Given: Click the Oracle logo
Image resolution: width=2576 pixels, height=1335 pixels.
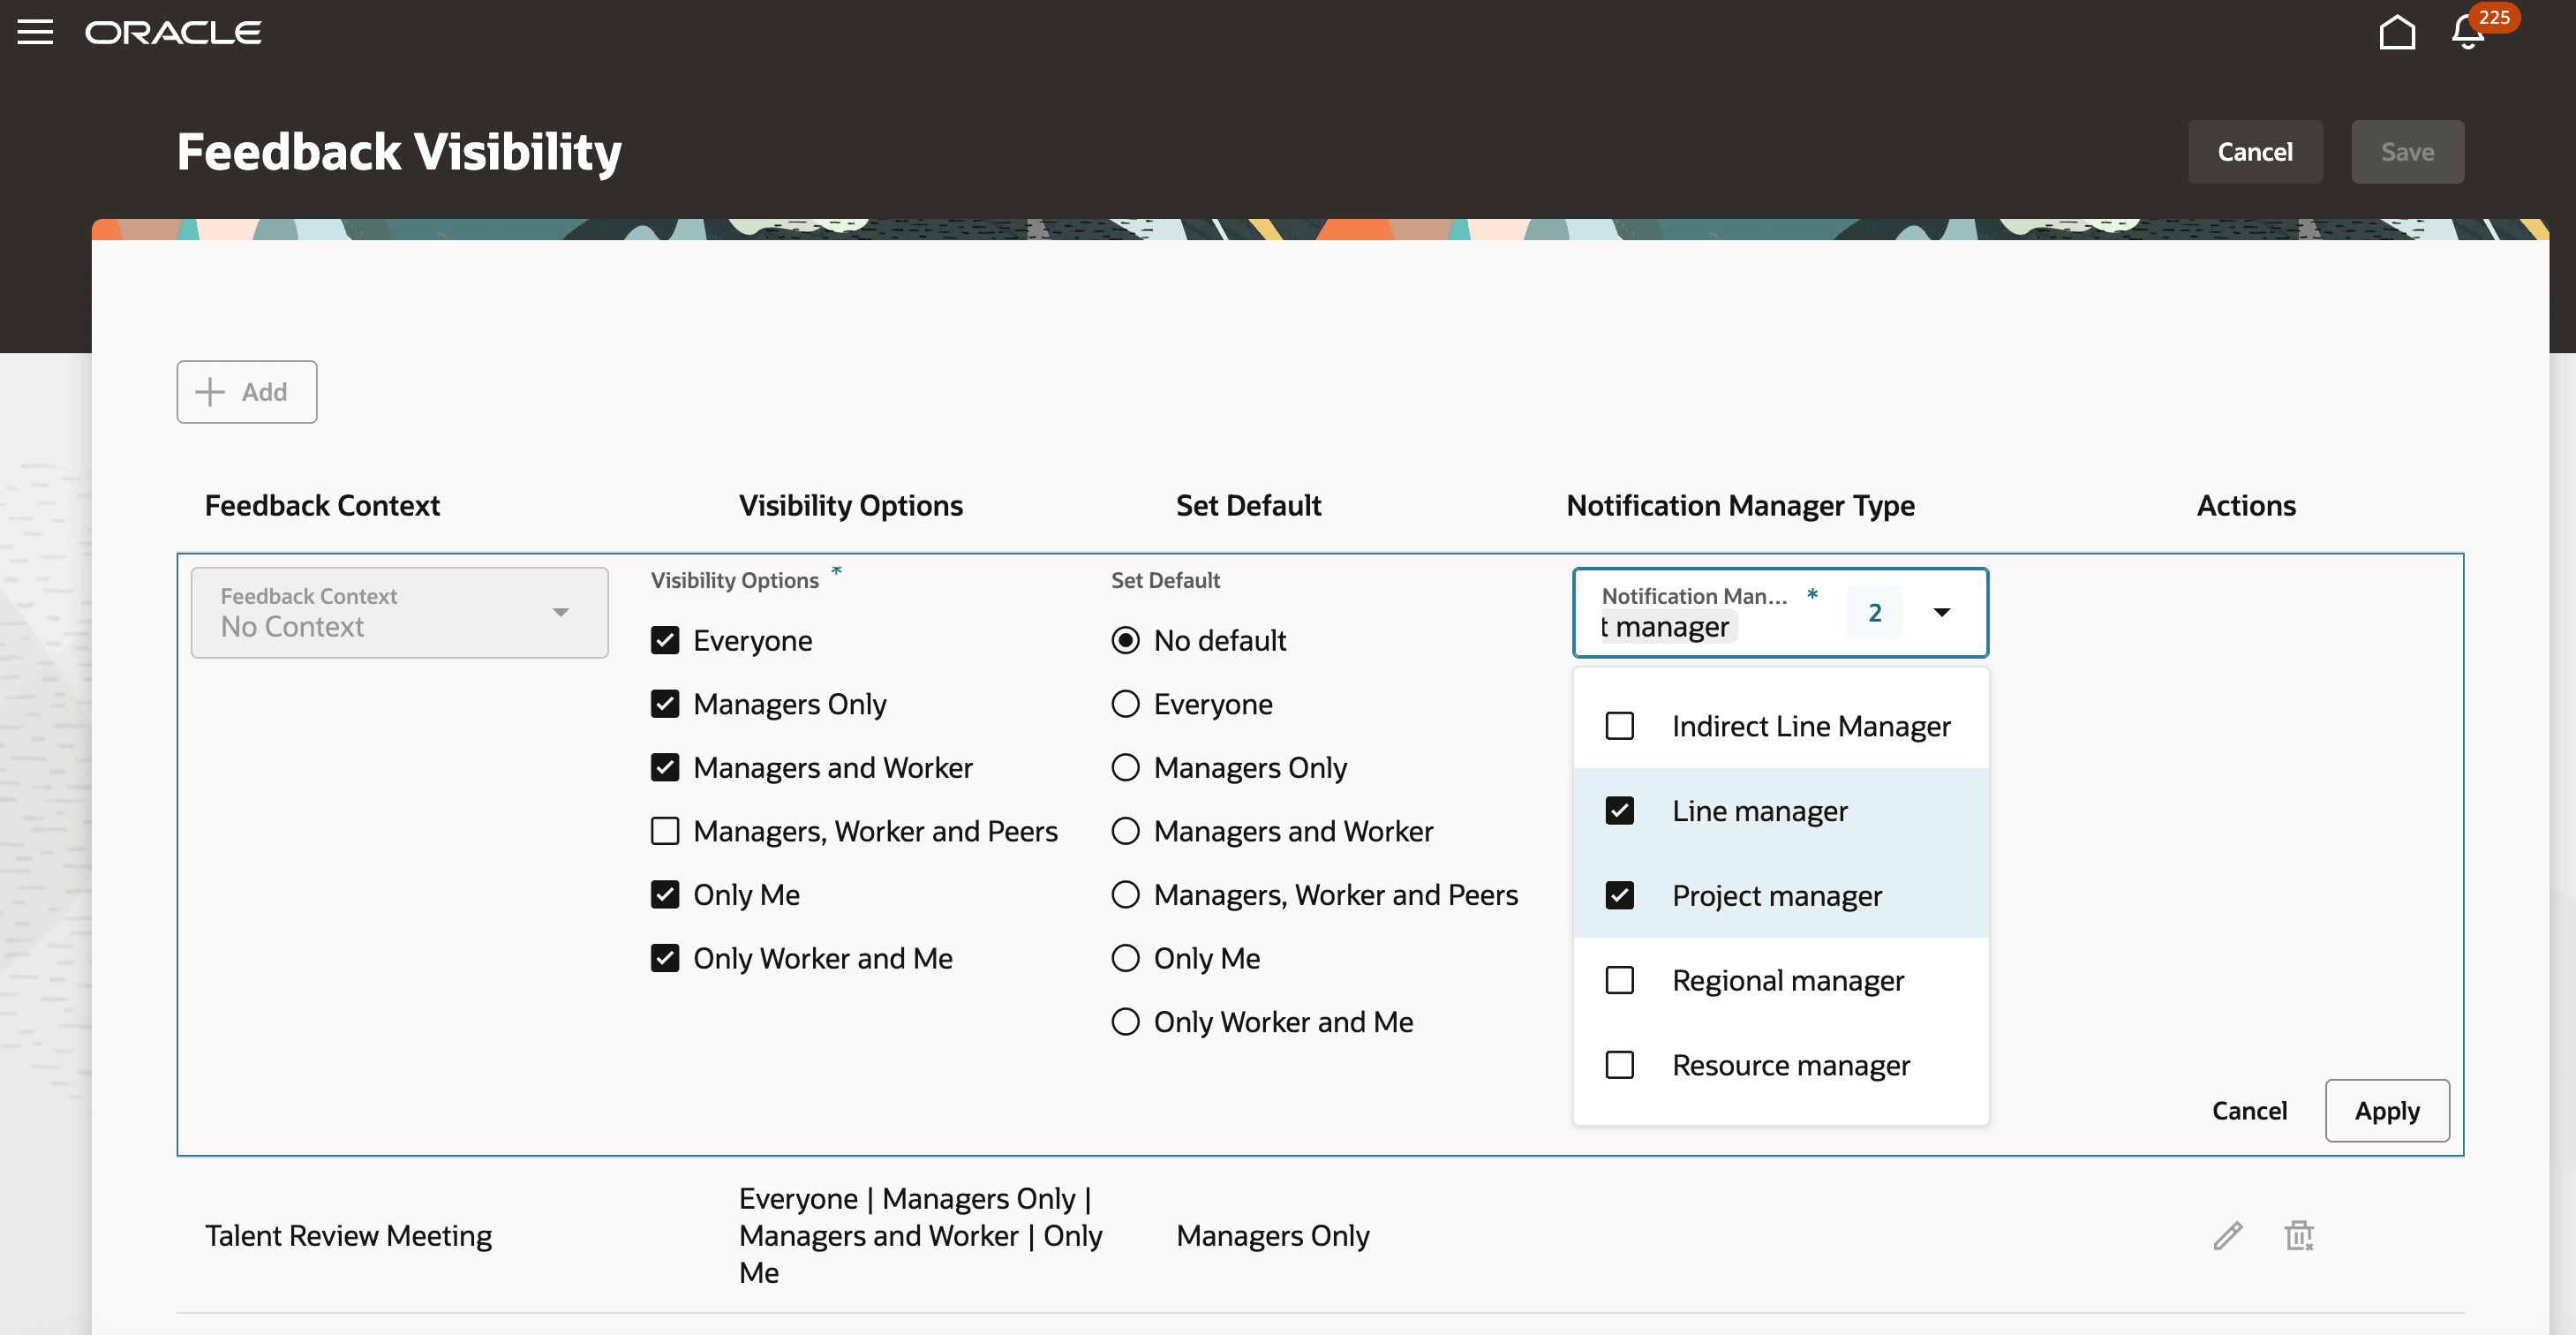Looking at the screenshot, I should pyautogui.click(x=173, y=32).
